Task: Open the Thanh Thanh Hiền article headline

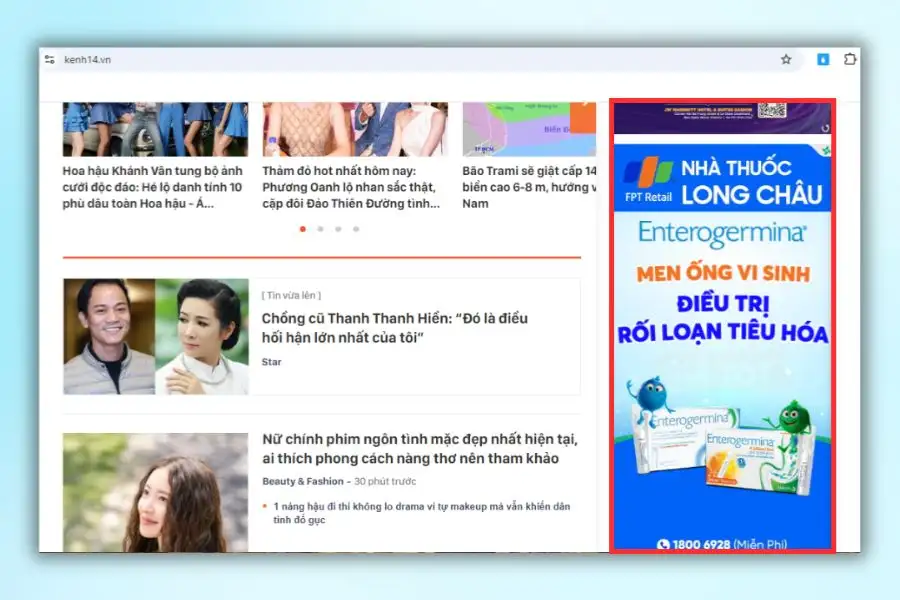Action: pyautogui.click(x=394, y=328)
